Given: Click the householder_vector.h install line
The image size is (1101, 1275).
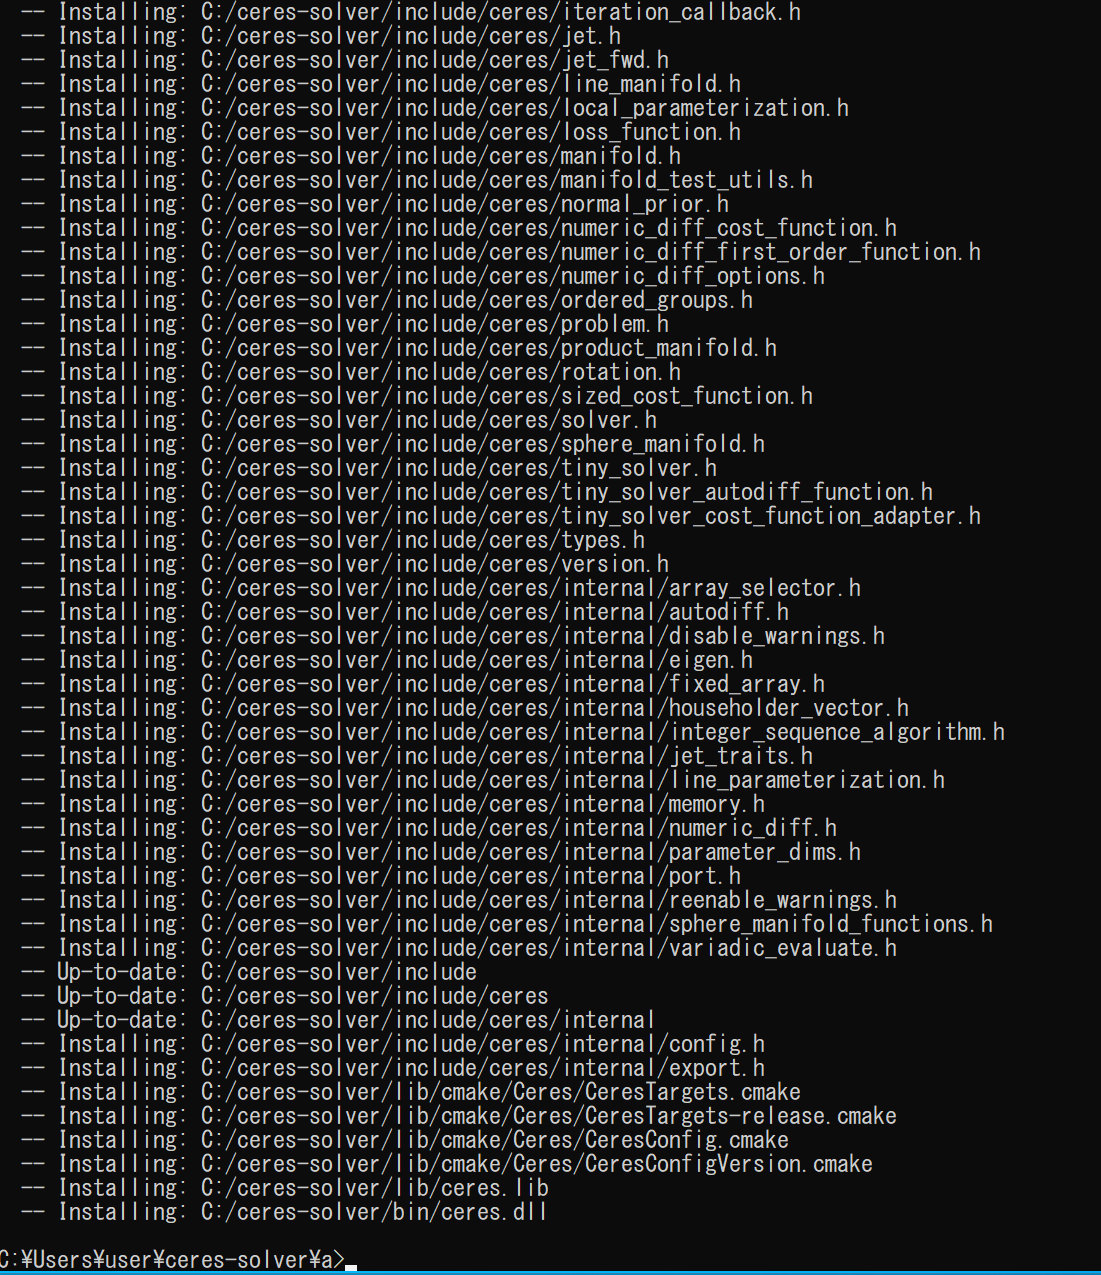Looking at the screenshot, I should tap(464, 708).
